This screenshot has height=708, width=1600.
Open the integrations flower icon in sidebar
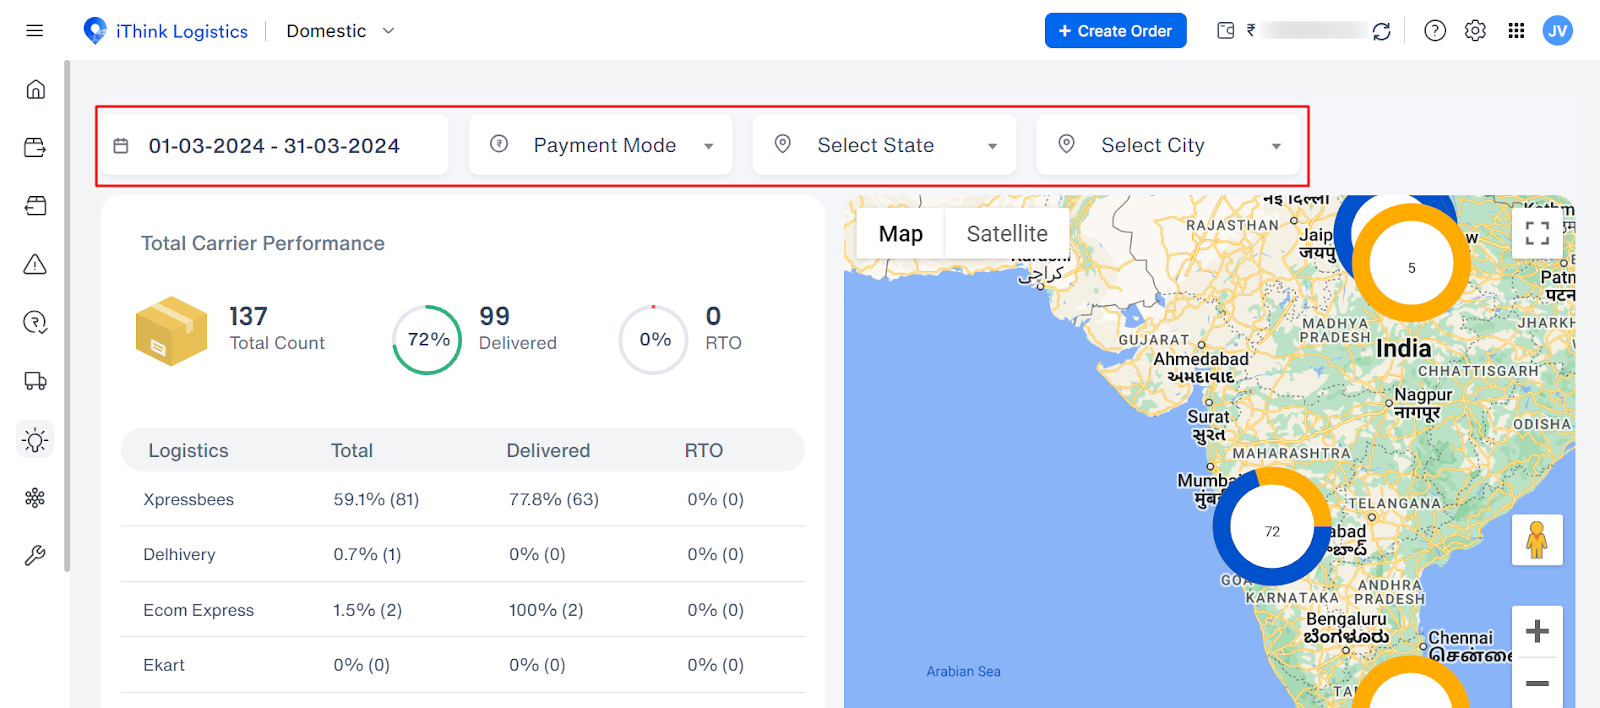pos(35,497)
